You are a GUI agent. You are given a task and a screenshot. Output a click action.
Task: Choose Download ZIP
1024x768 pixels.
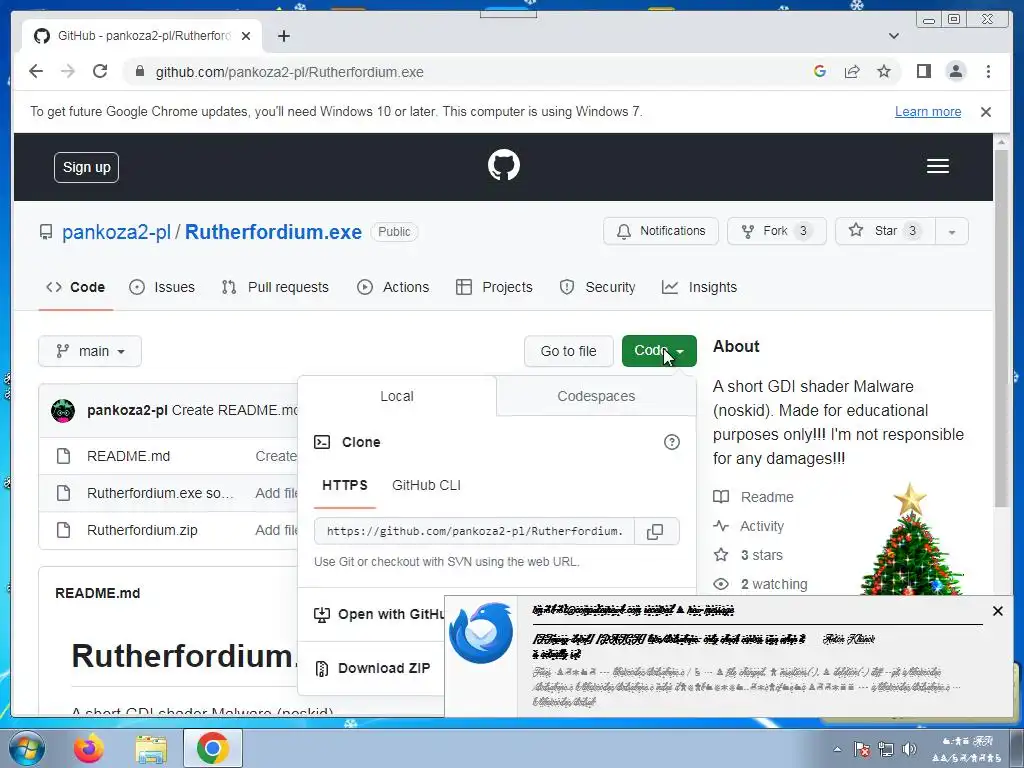pyautogui.click(x=372, y=668)
